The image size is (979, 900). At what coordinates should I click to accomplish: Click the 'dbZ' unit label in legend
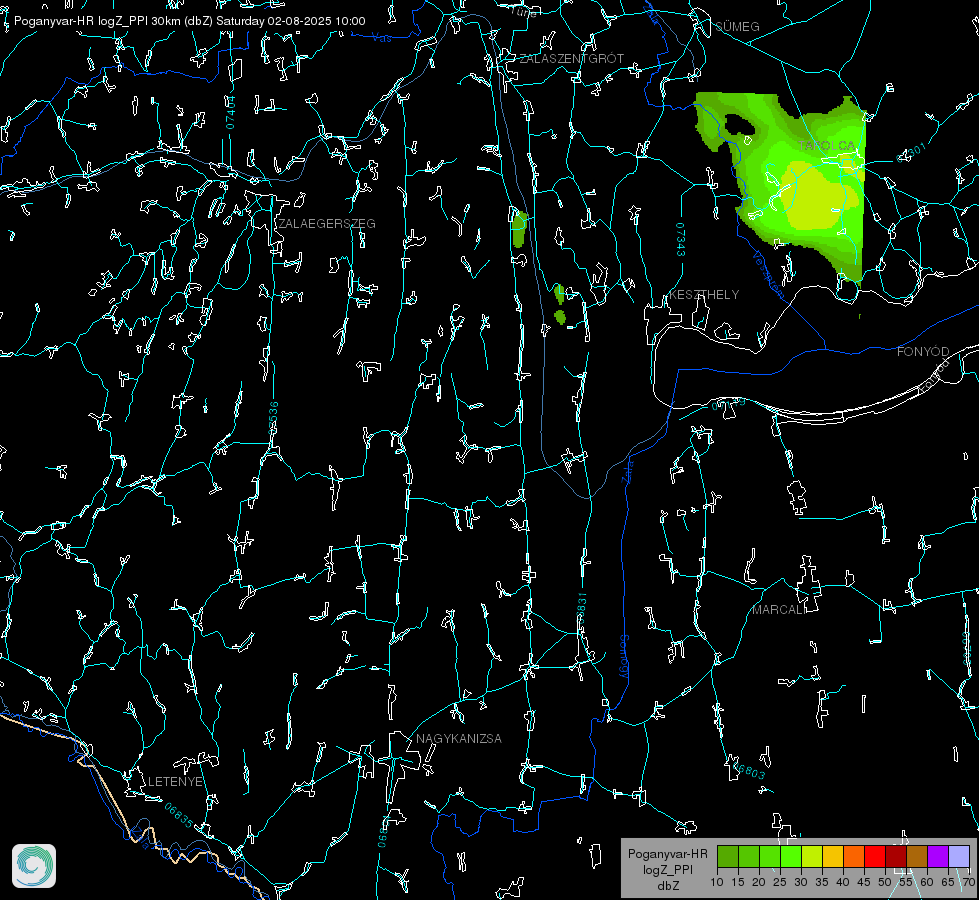coord(667,886)
